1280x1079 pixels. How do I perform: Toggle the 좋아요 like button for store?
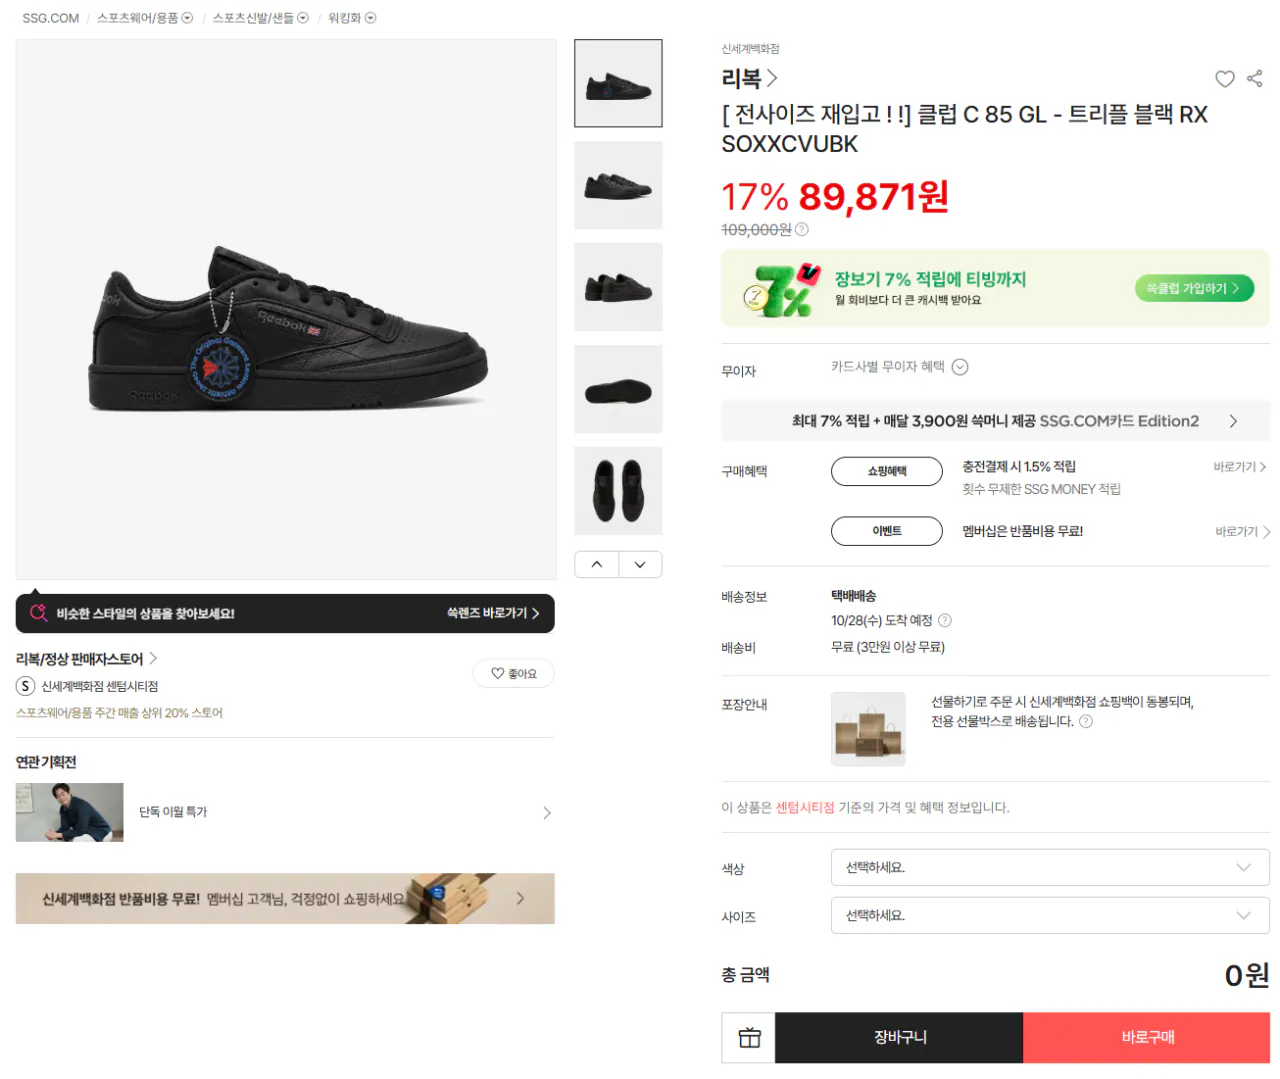pos(514,674)
